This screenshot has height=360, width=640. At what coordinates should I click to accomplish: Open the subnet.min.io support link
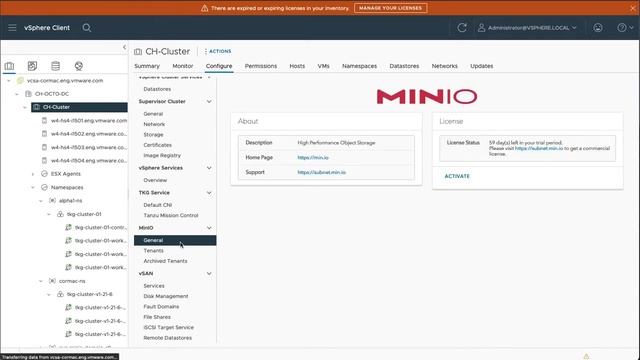322,172
